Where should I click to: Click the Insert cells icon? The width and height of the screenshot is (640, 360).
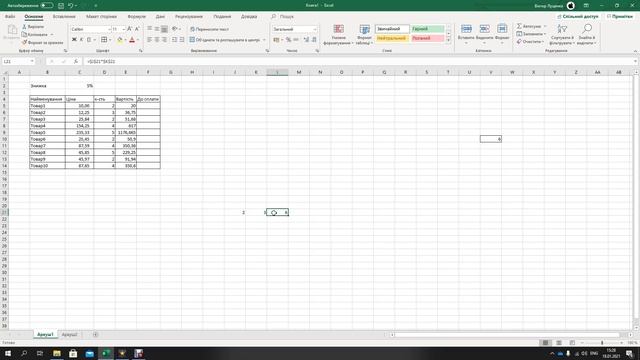[466, 29]
